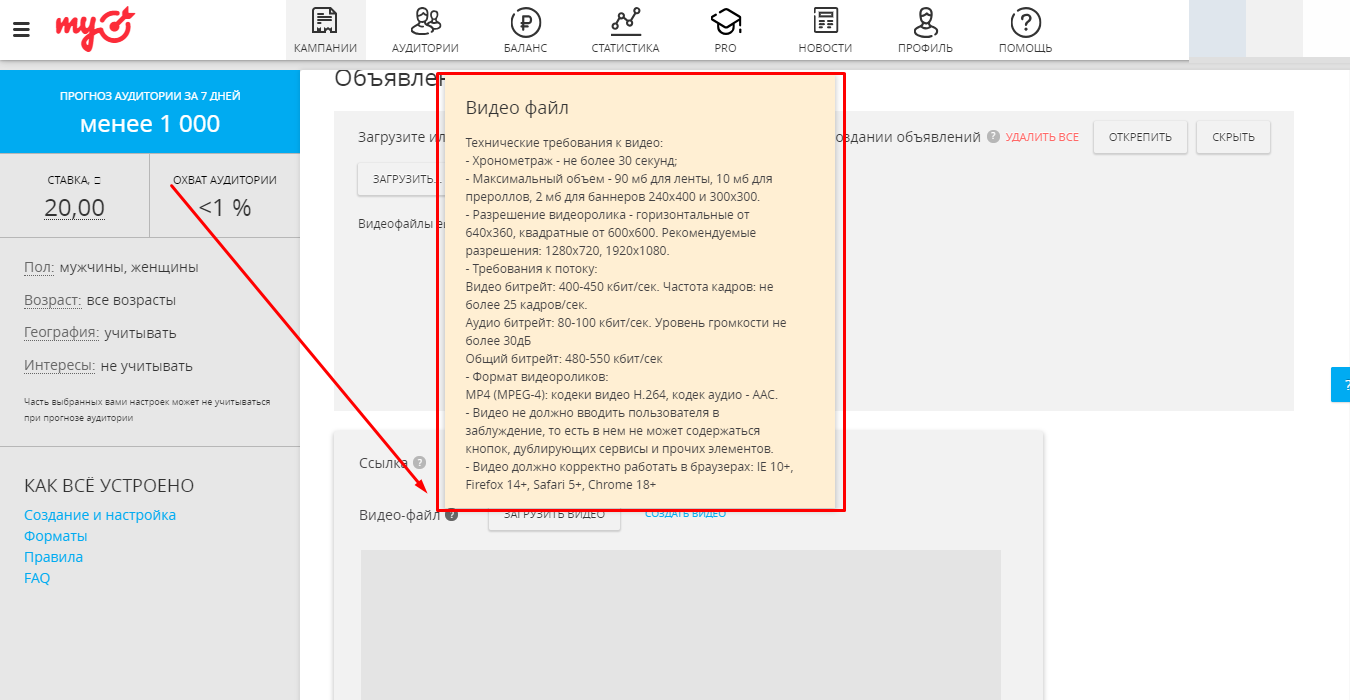Open the Помощь question mark icon
Viewport: 1350px width, 700px height.
point(1025,21)
